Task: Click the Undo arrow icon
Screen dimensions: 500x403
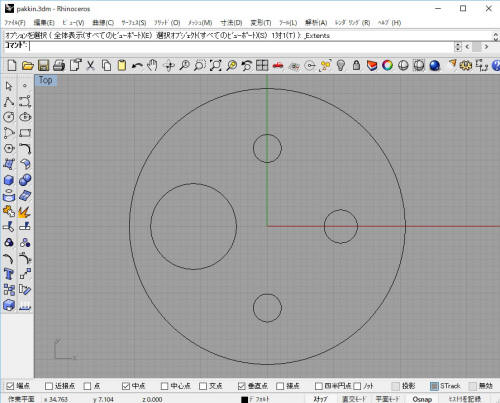Action: (137, 66)
